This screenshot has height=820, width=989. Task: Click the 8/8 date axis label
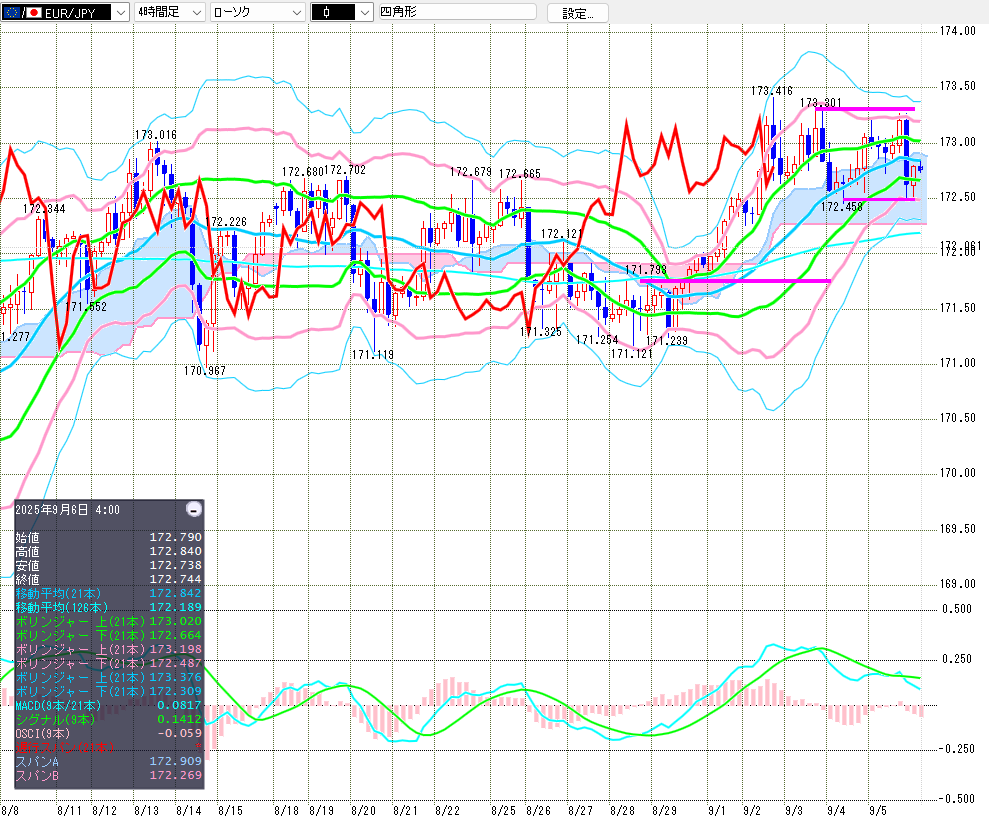[10, 811]
